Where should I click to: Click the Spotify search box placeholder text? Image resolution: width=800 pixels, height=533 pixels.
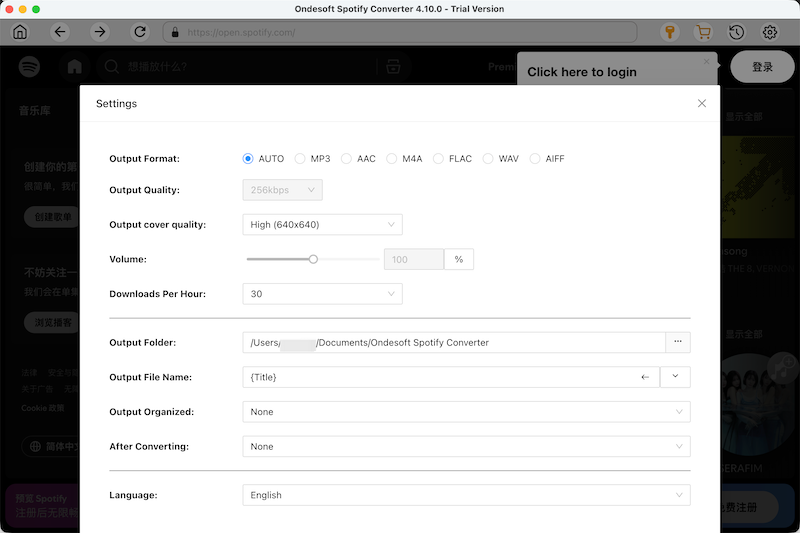click(x=157, y=67)
